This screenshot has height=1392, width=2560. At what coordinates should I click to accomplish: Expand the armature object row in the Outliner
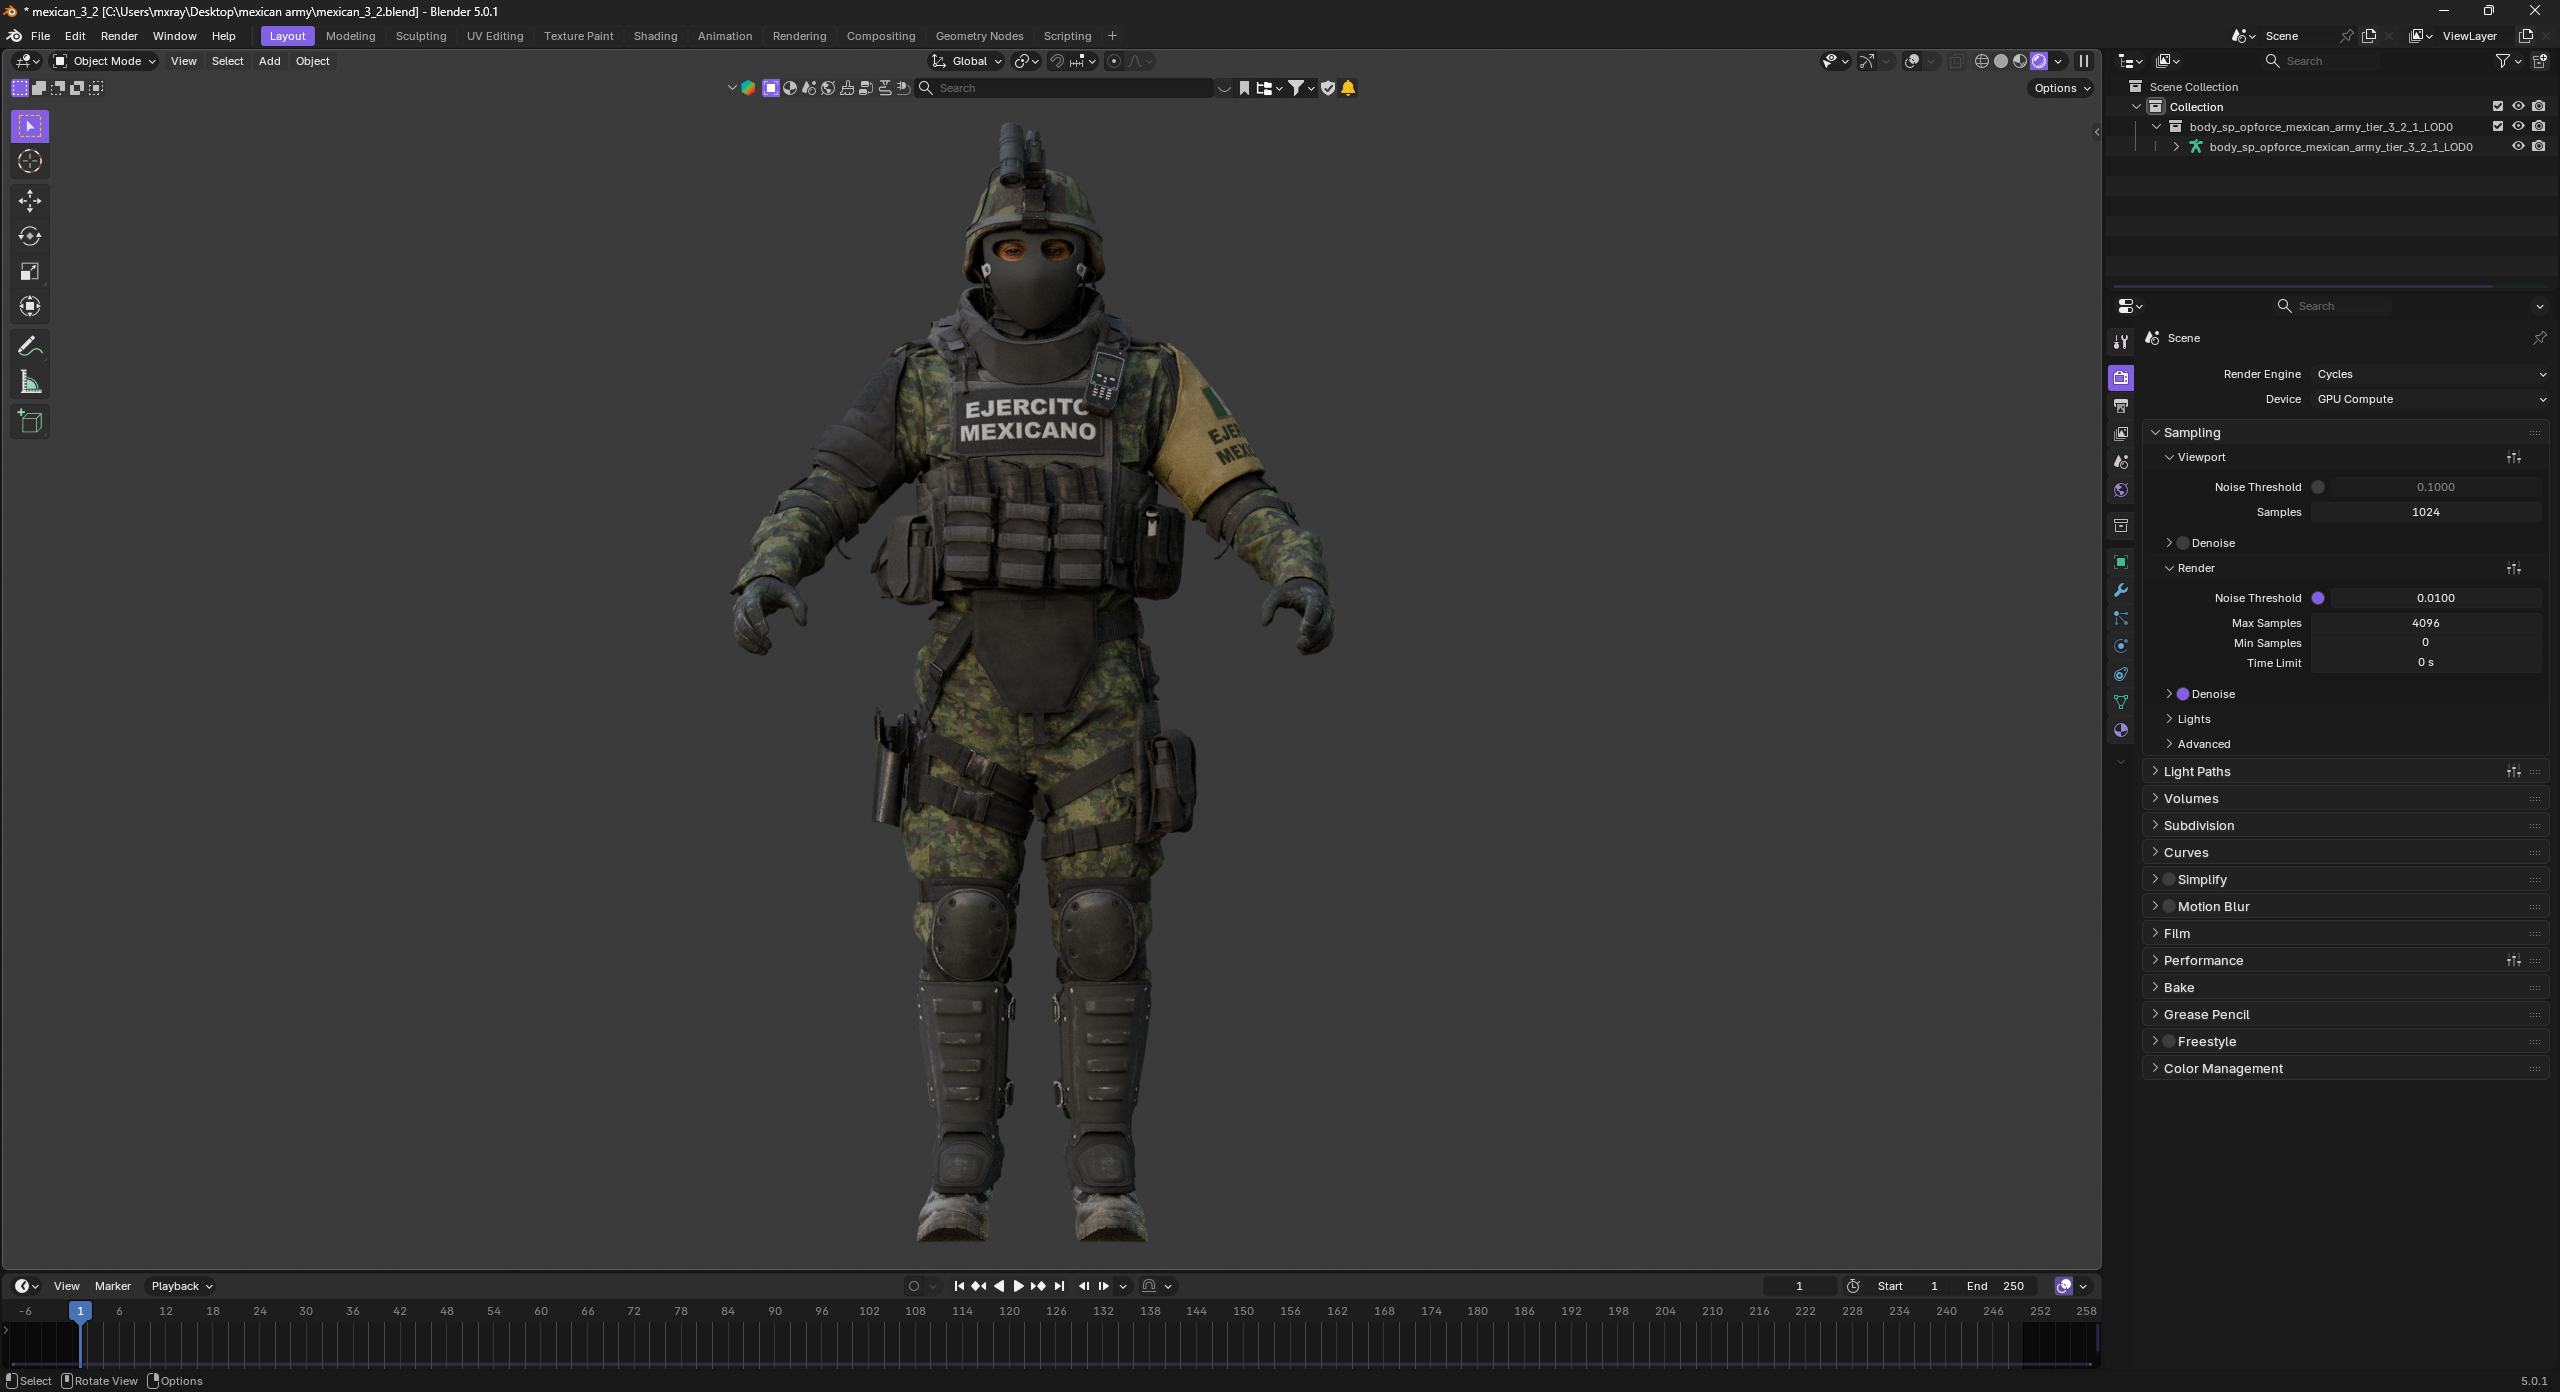(x=2176, y=147)
